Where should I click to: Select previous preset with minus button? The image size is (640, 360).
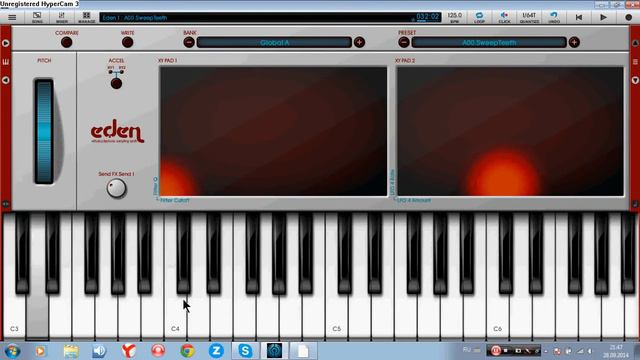[x=404, y=42]
